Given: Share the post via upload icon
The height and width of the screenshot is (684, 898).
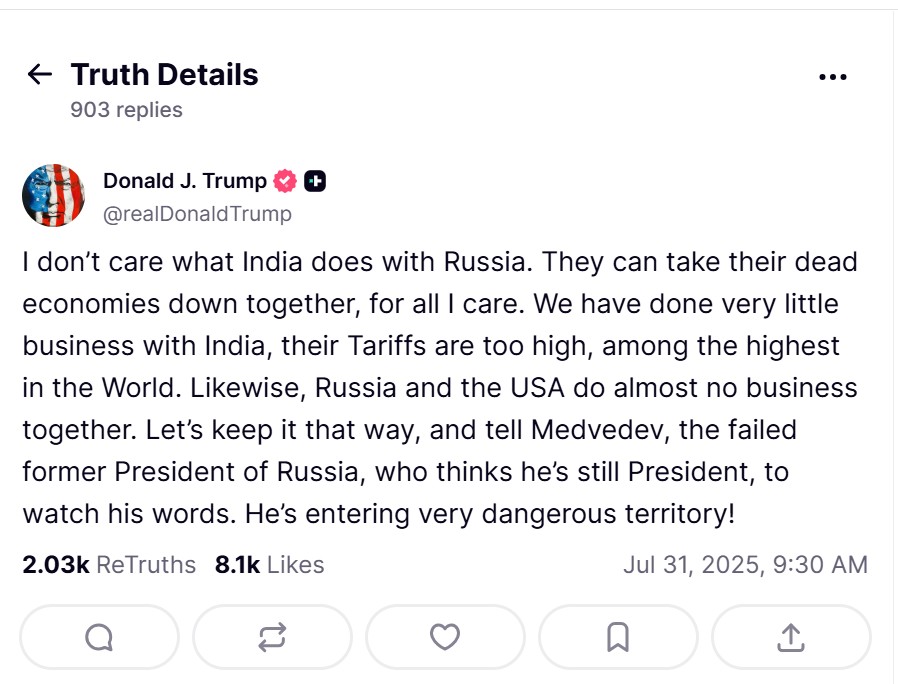Looking at the screenshot, I should point(790,637).
